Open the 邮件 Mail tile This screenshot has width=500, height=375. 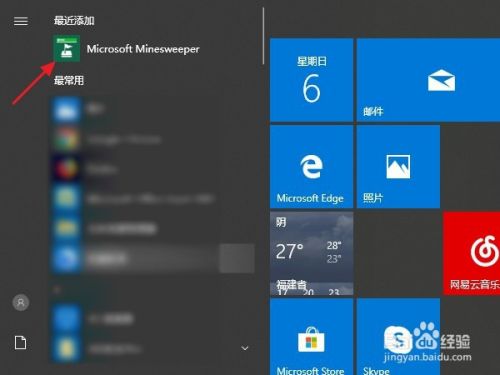click(428, 80)
